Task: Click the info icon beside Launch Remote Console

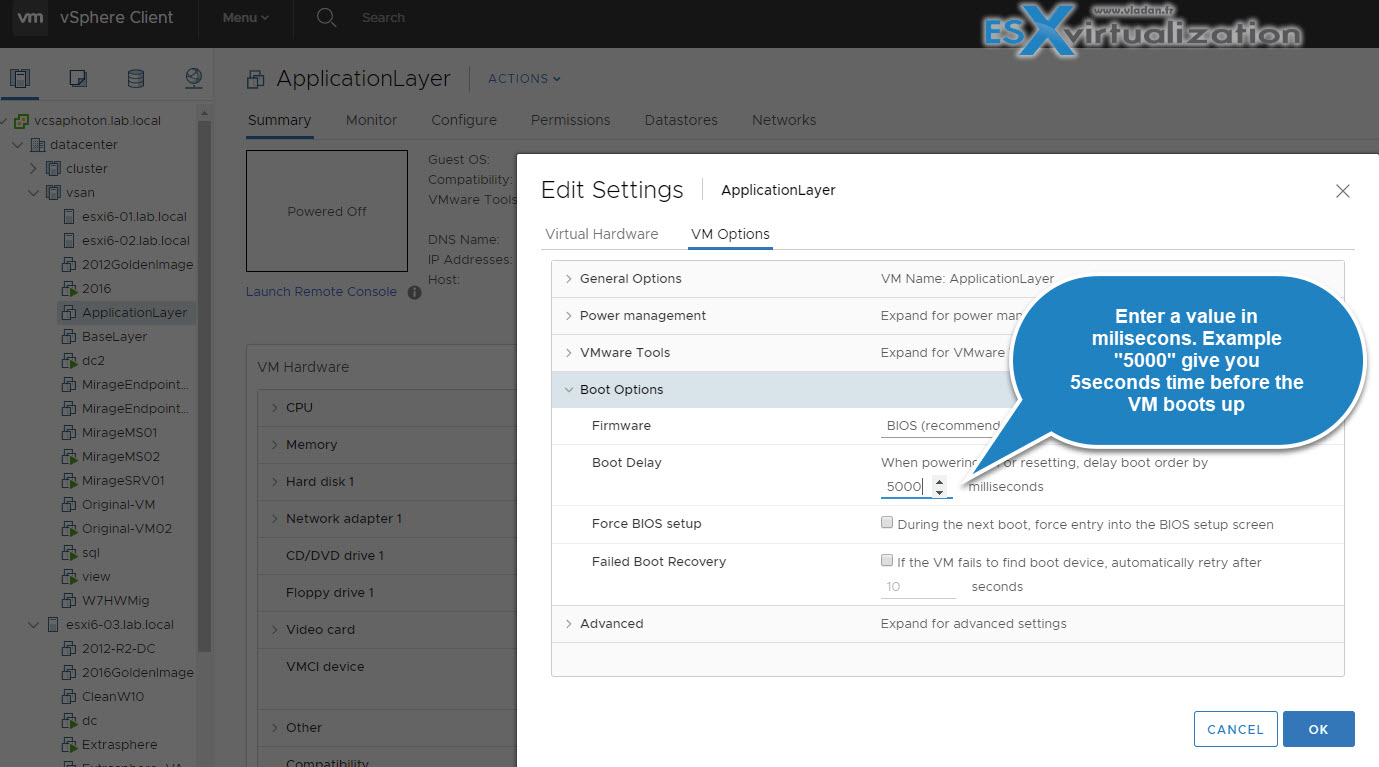Action: coord(415,292)
